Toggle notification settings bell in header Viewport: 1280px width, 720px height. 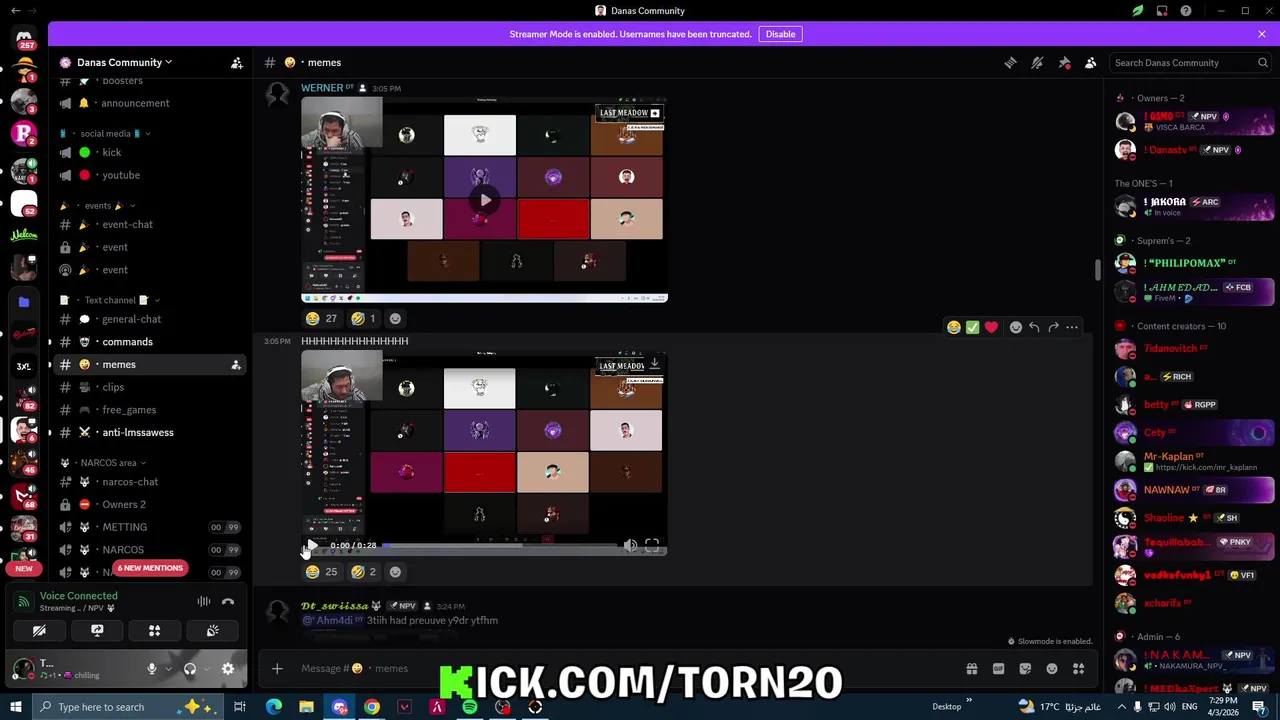[1037, 62]
